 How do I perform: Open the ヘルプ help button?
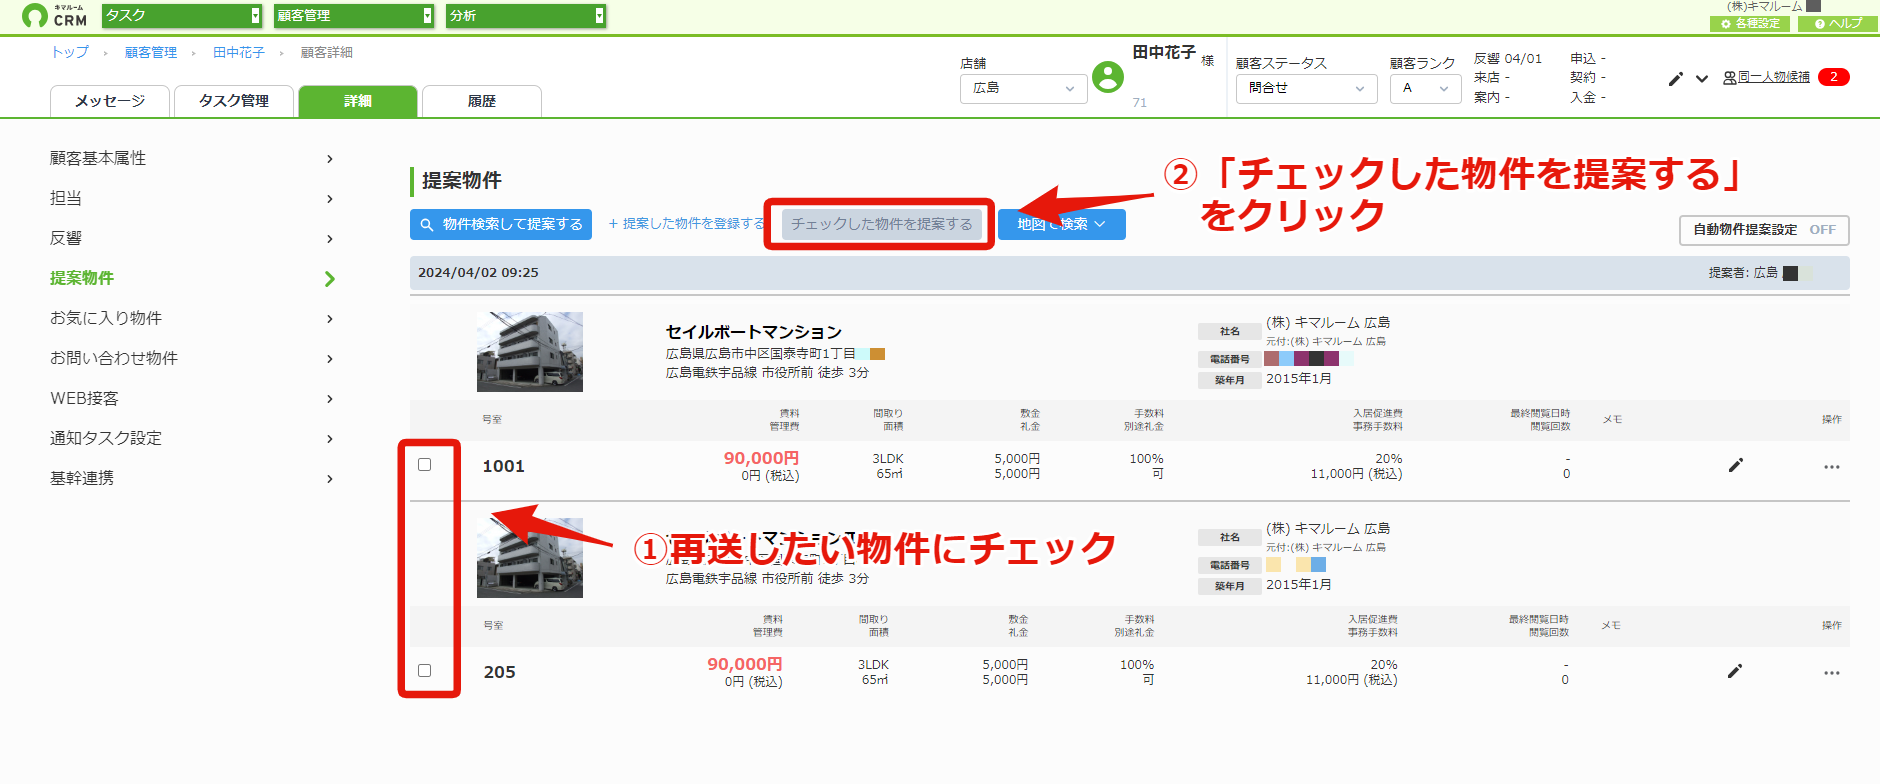click(1838, 23)
